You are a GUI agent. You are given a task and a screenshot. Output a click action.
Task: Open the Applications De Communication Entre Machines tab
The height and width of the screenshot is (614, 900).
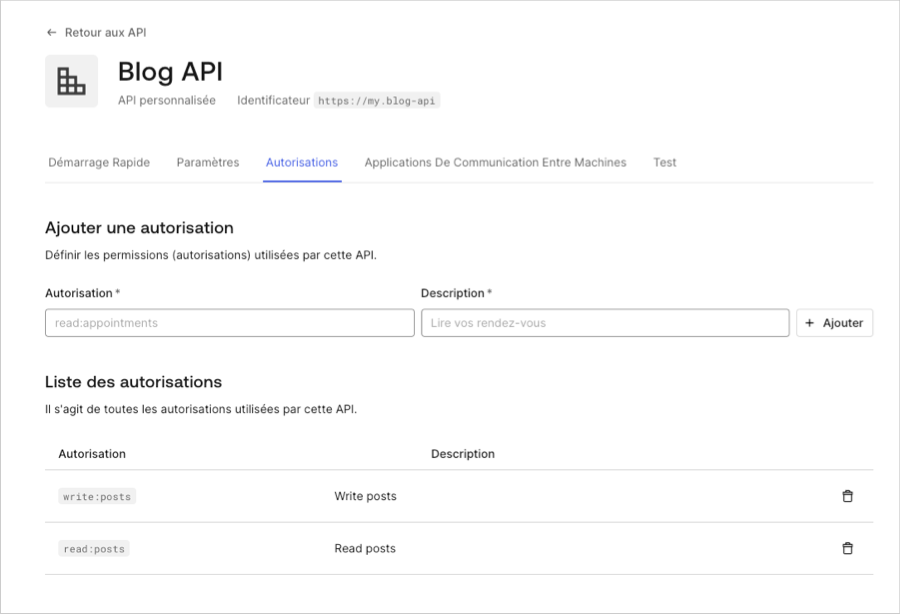[x=495, y=161]
